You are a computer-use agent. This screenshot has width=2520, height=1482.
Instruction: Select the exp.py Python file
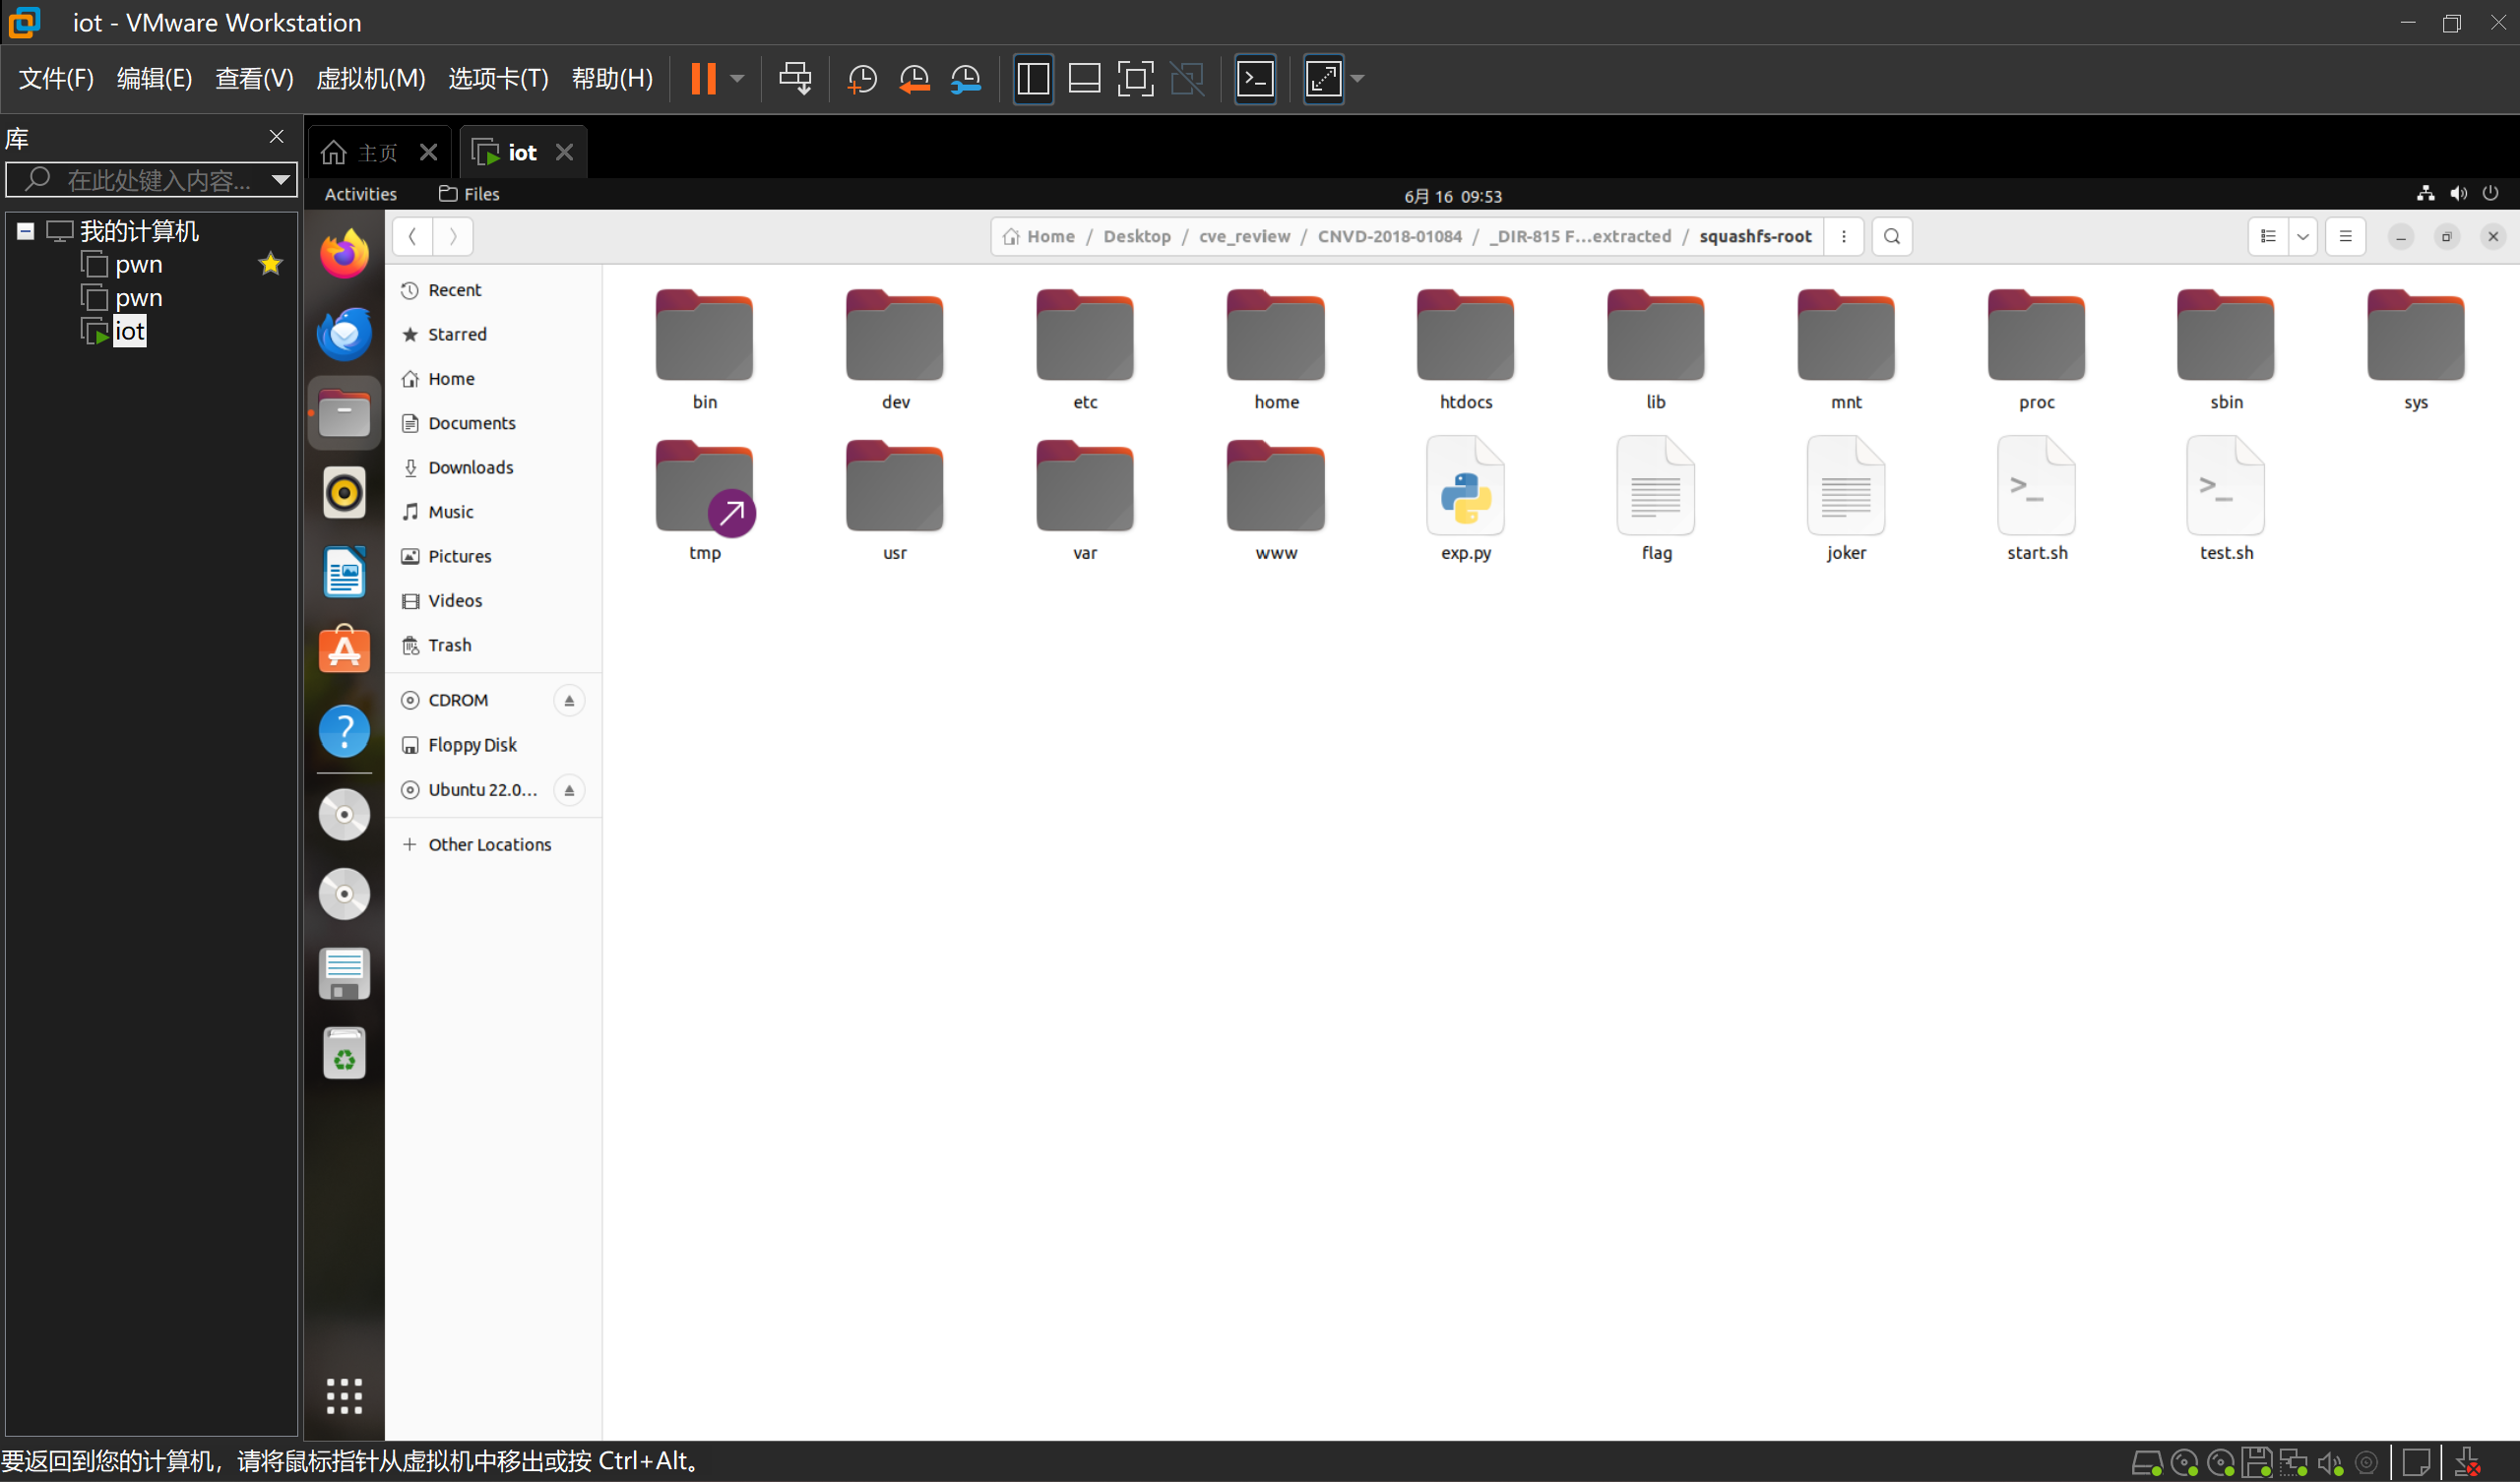(1465, 498)
